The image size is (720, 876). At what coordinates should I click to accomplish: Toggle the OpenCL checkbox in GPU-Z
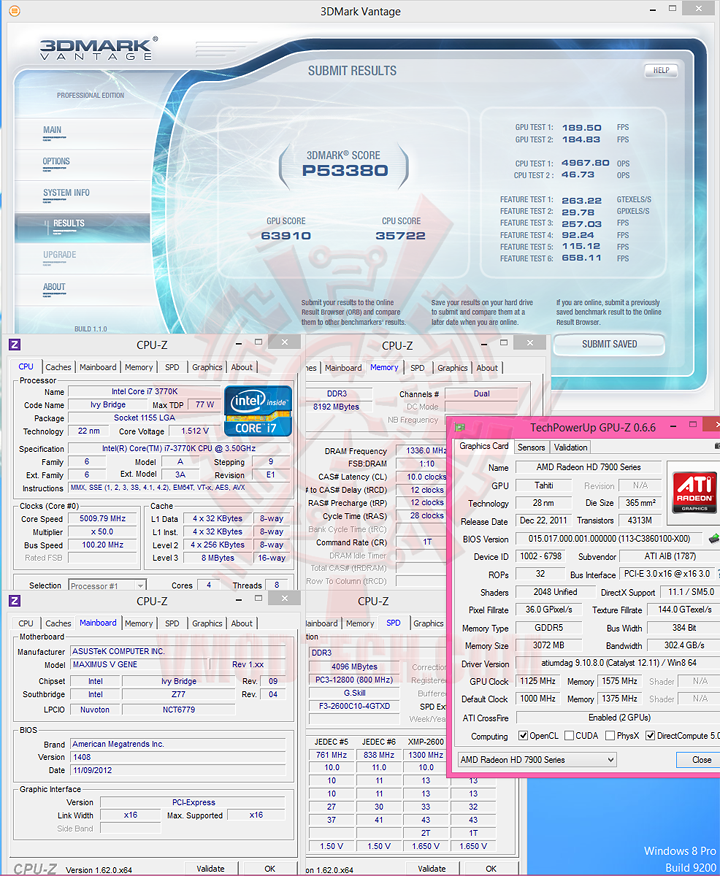(x=523, y=736)
